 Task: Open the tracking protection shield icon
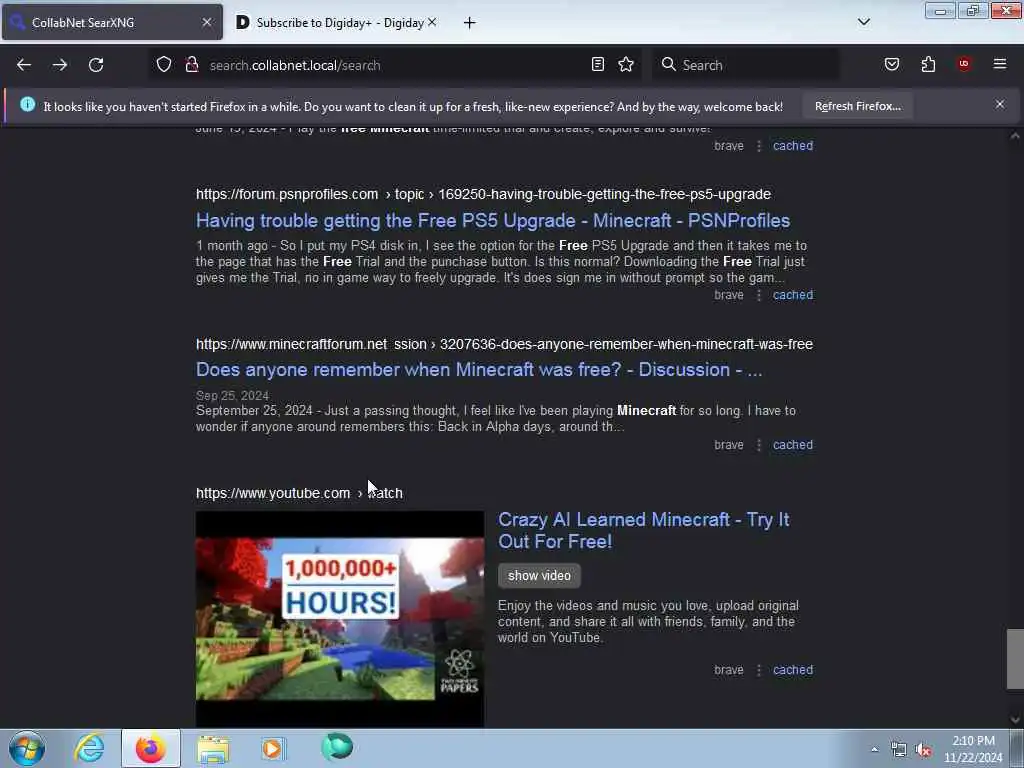click(x=164, y=65)
